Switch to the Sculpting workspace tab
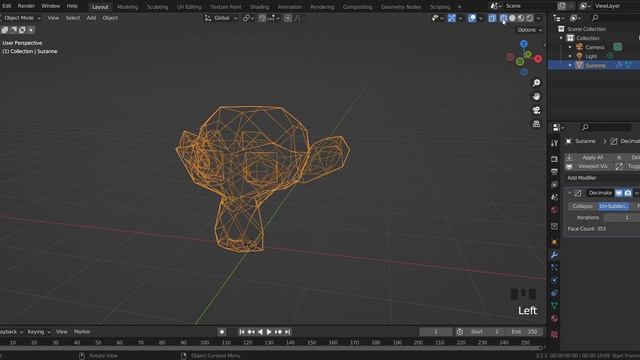The image size is (640, 360). 157,7
